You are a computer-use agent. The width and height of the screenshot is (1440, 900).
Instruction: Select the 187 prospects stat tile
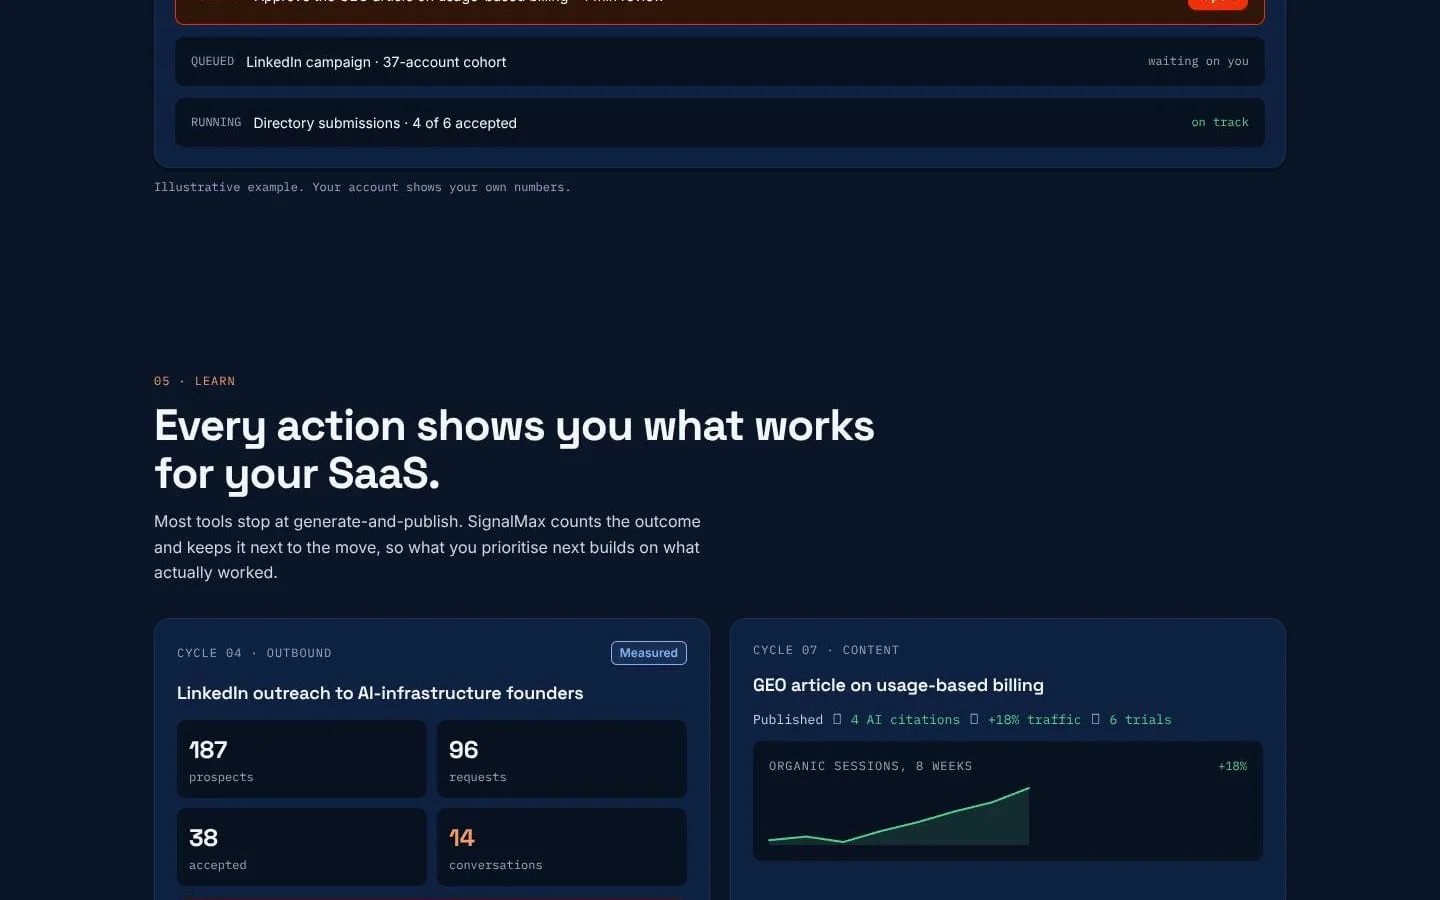point(302,759)
